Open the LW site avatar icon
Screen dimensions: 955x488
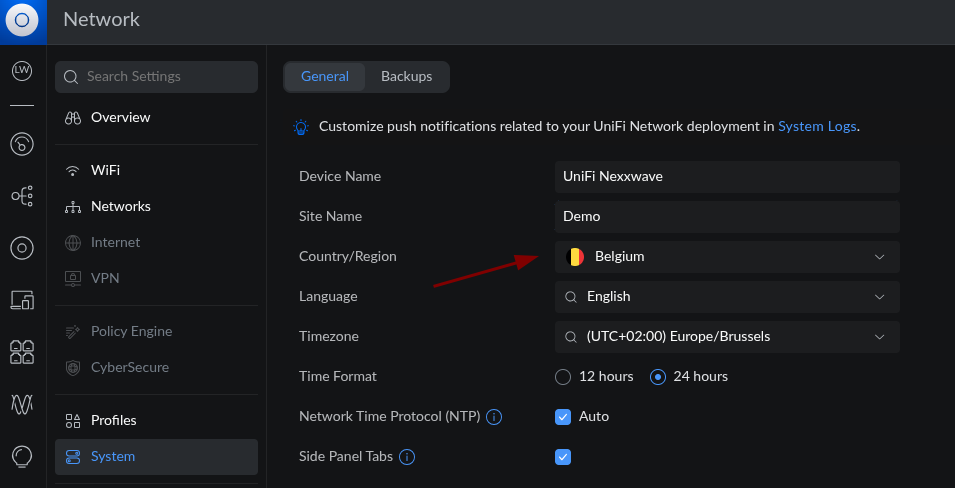(22, 70)
